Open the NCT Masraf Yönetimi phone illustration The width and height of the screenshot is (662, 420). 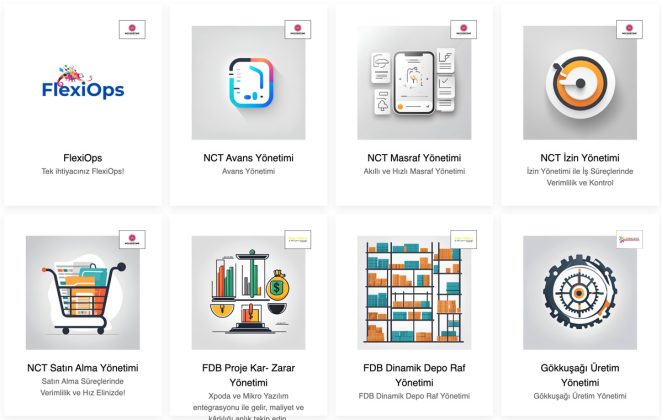tap(414, 83)
